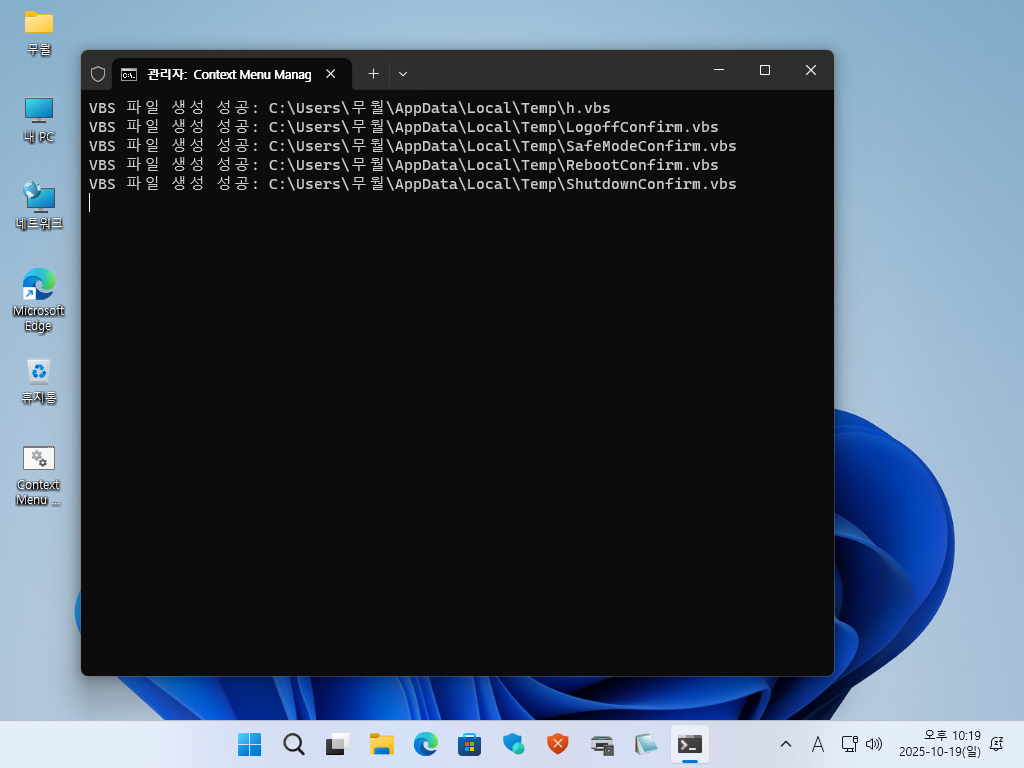Launch Microsoft Edge desktop shortcut
Image resolution: width=1024 pixels, height=768 pixels.
(39, 300)
